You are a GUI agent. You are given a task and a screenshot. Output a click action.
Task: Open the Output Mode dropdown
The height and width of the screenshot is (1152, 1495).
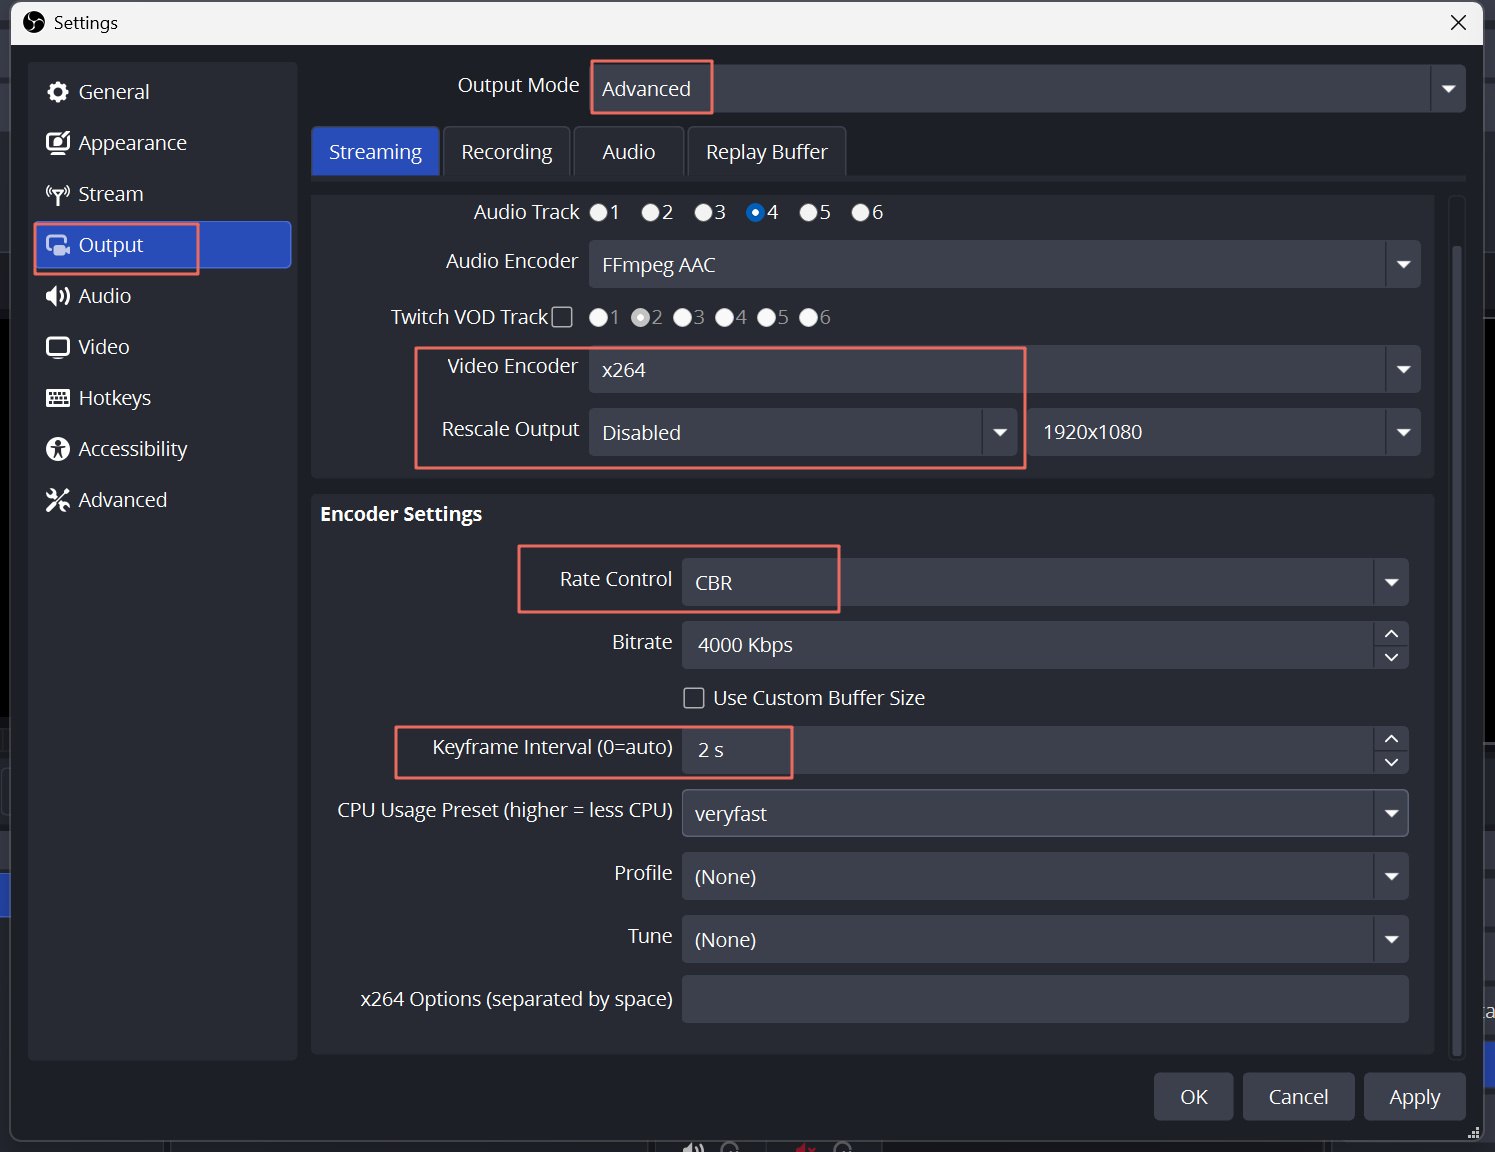(1028, 89)
